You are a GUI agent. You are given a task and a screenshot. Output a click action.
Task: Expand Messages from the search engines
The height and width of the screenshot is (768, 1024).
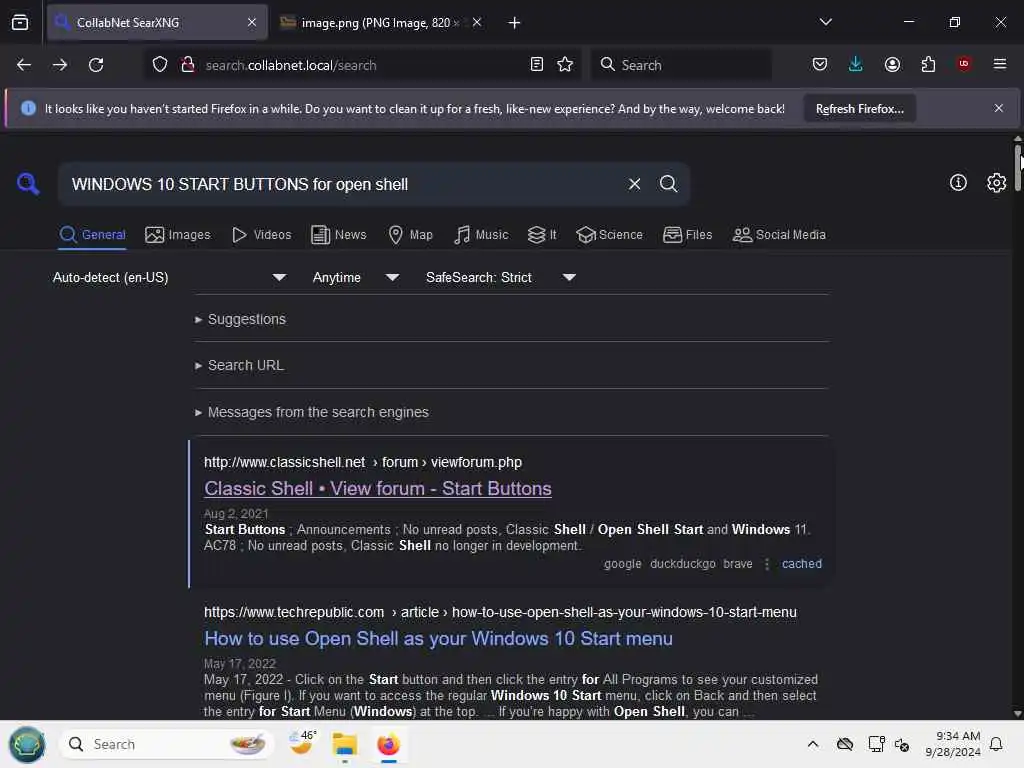tap(312, 413)
